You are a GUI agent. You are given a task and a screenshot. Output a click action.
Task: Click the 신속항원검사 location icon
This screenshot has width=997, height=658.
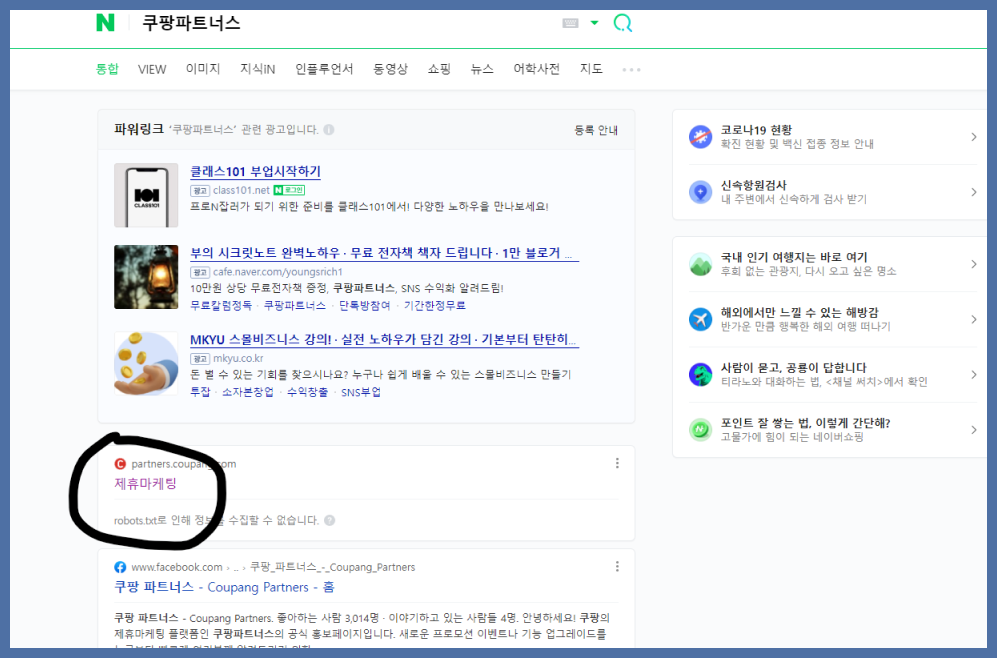tap(701, 192)
